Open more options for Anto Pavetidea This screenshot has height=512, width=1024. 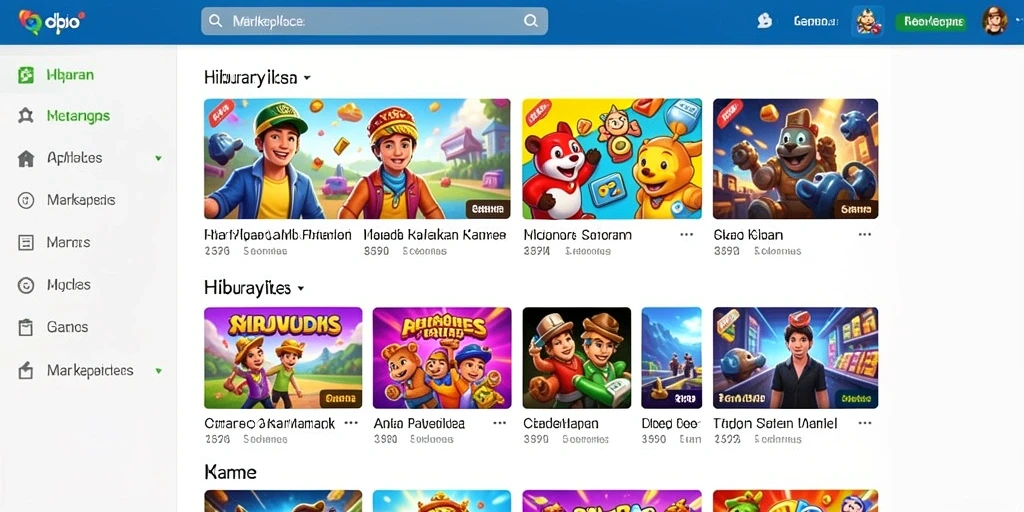[x=500, y=423]
